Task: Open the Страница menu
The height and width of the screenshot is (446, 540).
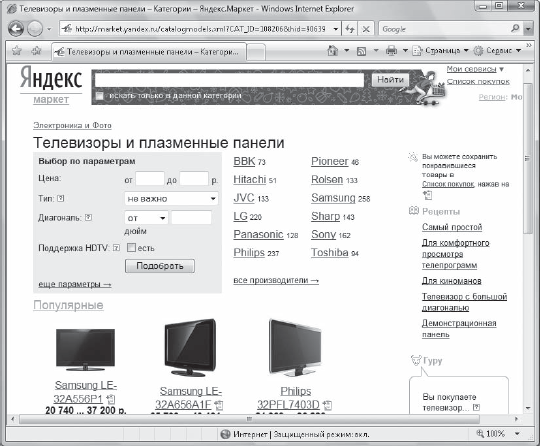Action: click(x=441, y=51)
